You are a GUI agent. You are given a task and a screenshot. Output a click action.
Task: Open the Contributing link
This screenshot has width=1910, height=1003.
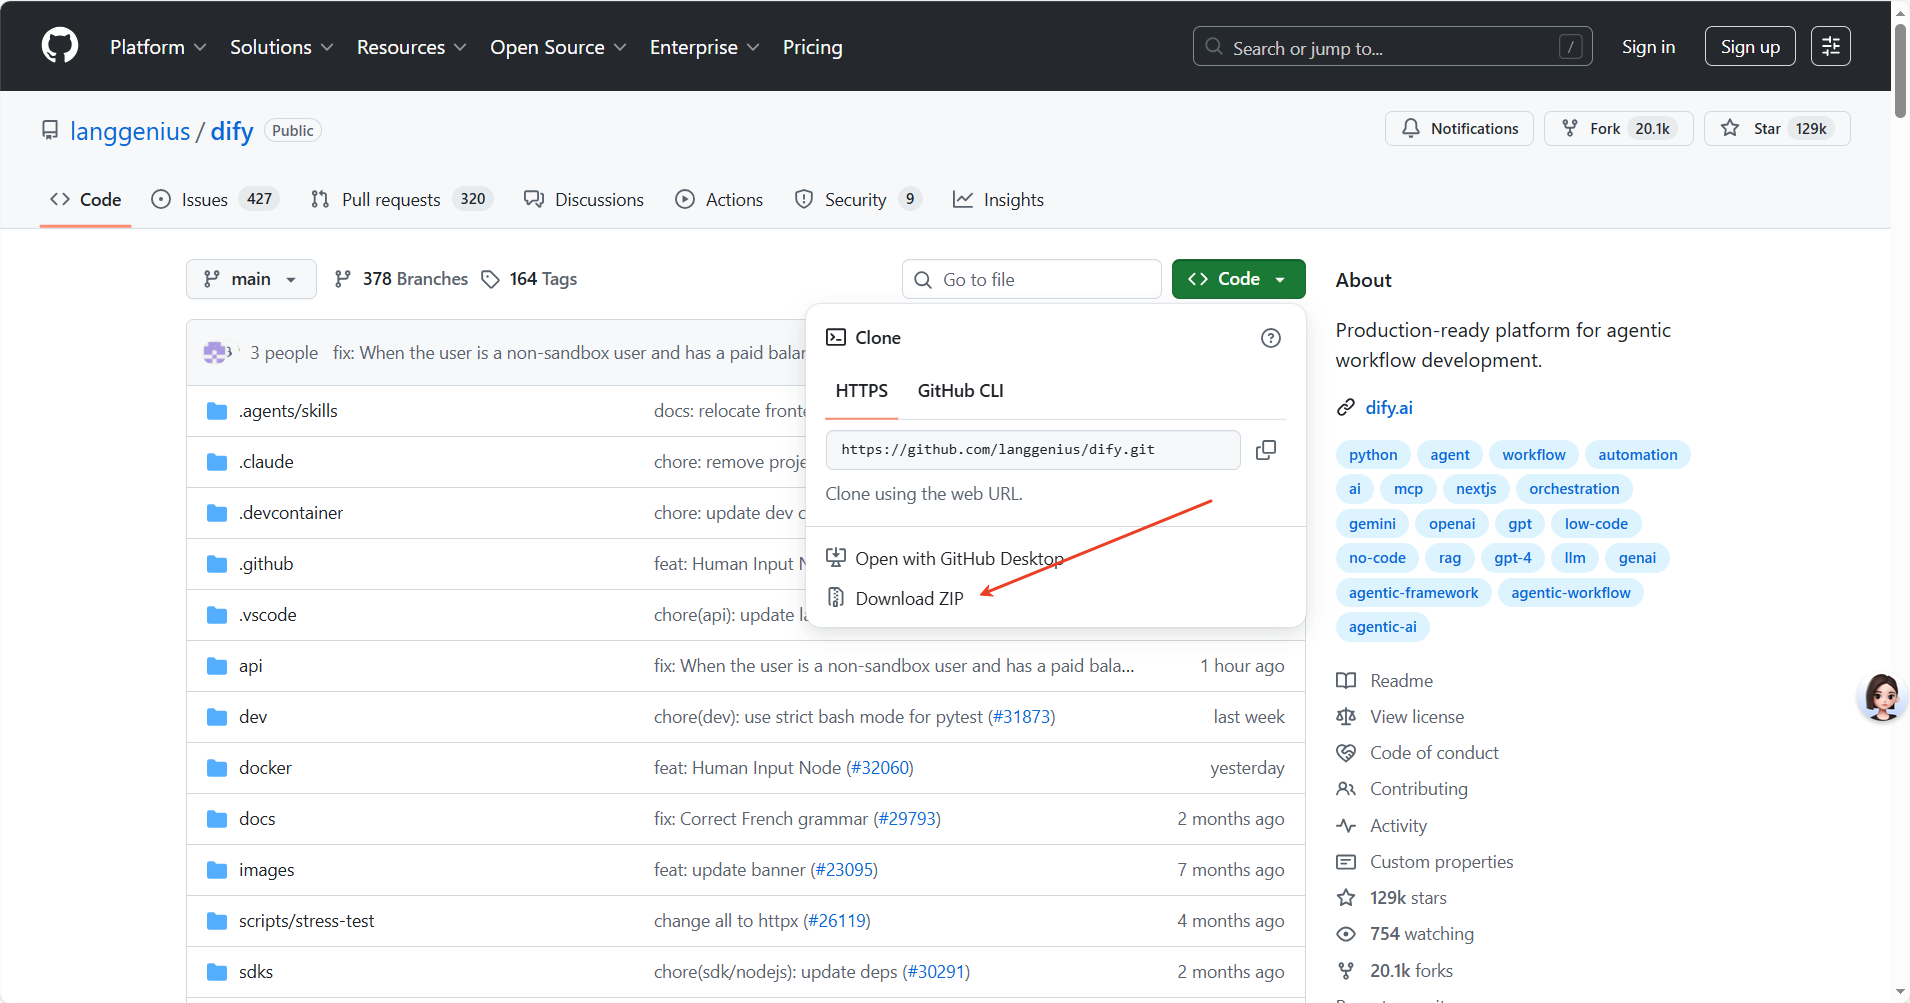[1419, 789]
